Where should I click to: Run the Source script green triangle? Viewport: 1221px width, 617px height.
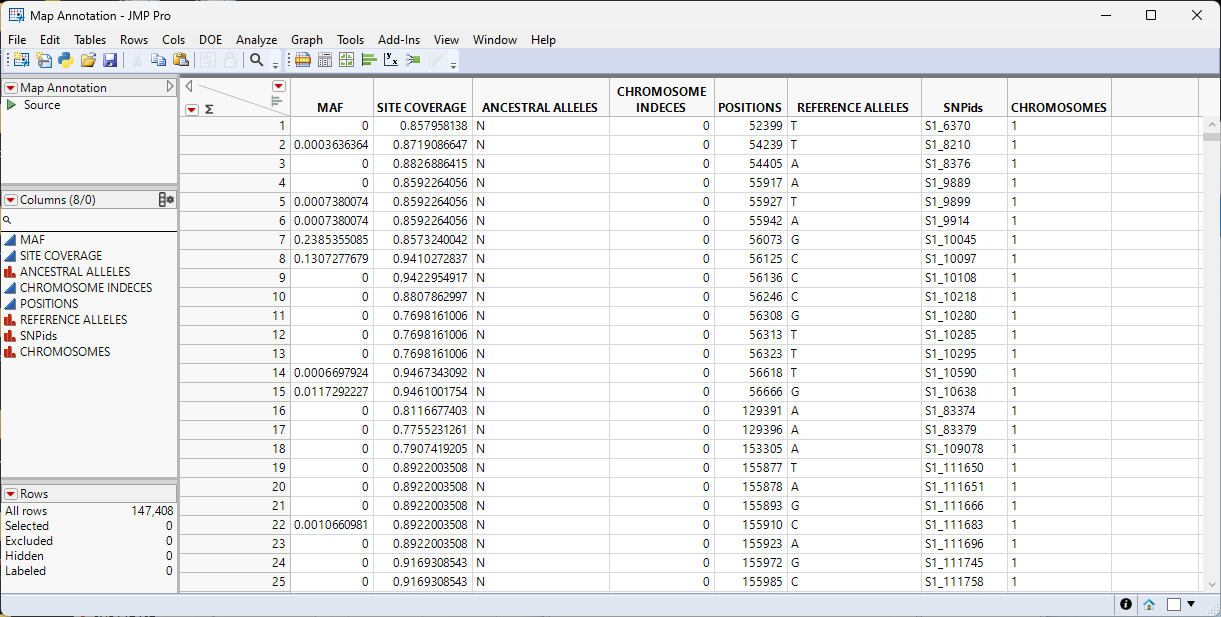click(x=11, y=105)
